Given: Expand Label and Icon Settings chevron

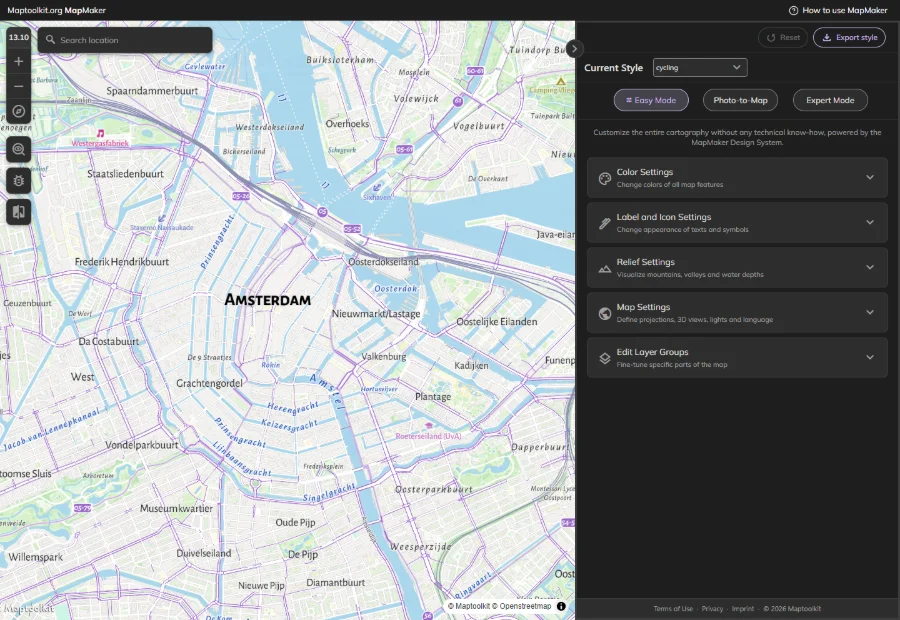Looking at the screenshot, I should pos(870,222).
